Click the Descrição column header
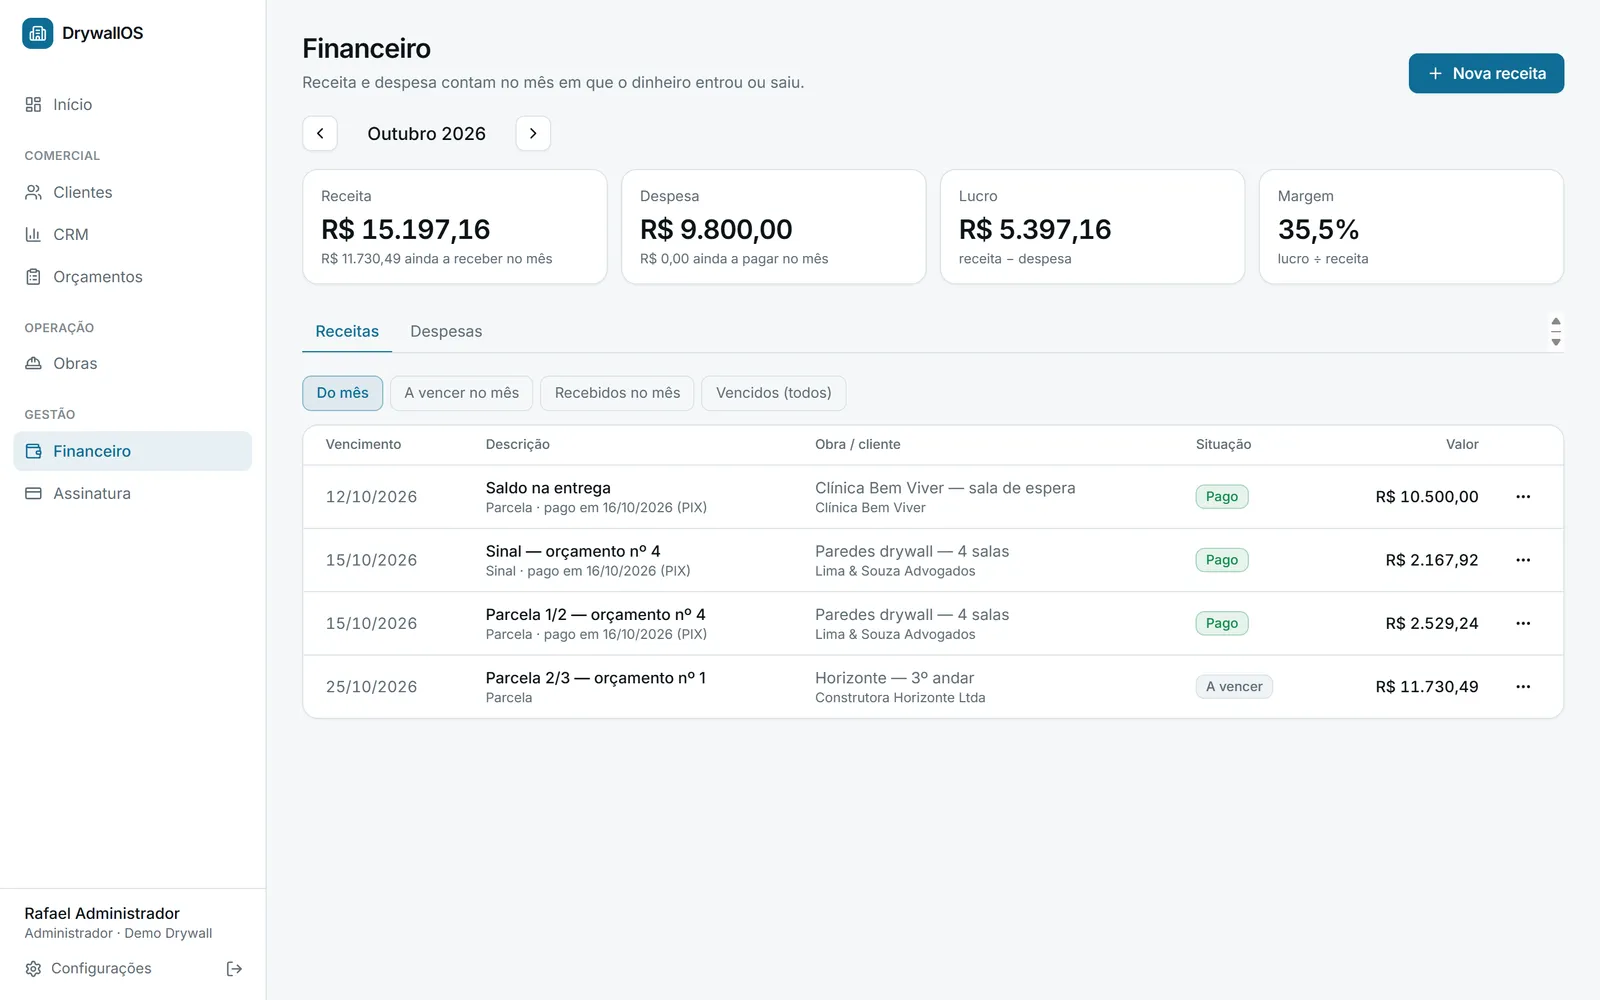Viewport: 1600px width, 1000px height. [x=518, y=445]
